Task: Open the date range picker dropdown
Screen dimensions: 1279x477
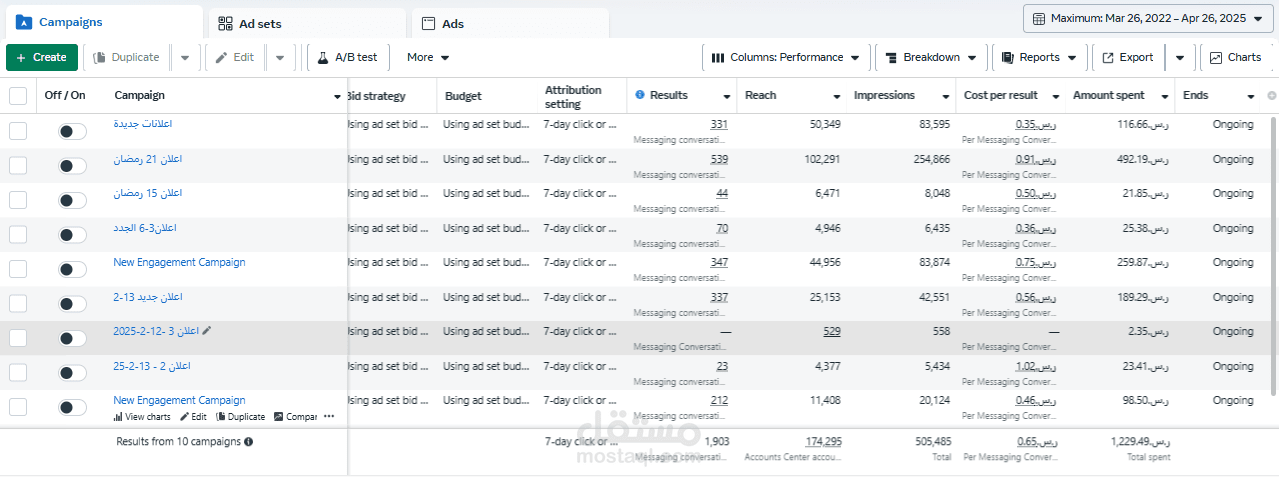Action: point(1148,18)
